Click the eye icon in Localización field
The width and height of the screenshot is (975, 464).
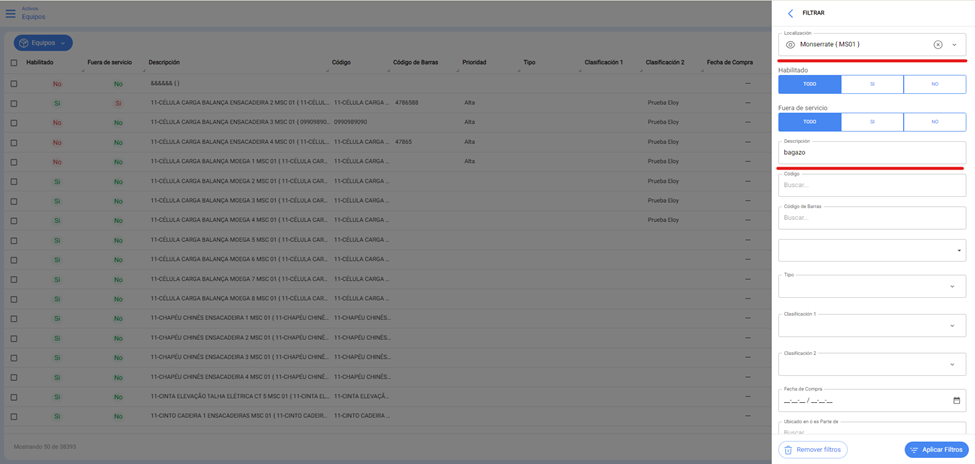click(790, 45)
